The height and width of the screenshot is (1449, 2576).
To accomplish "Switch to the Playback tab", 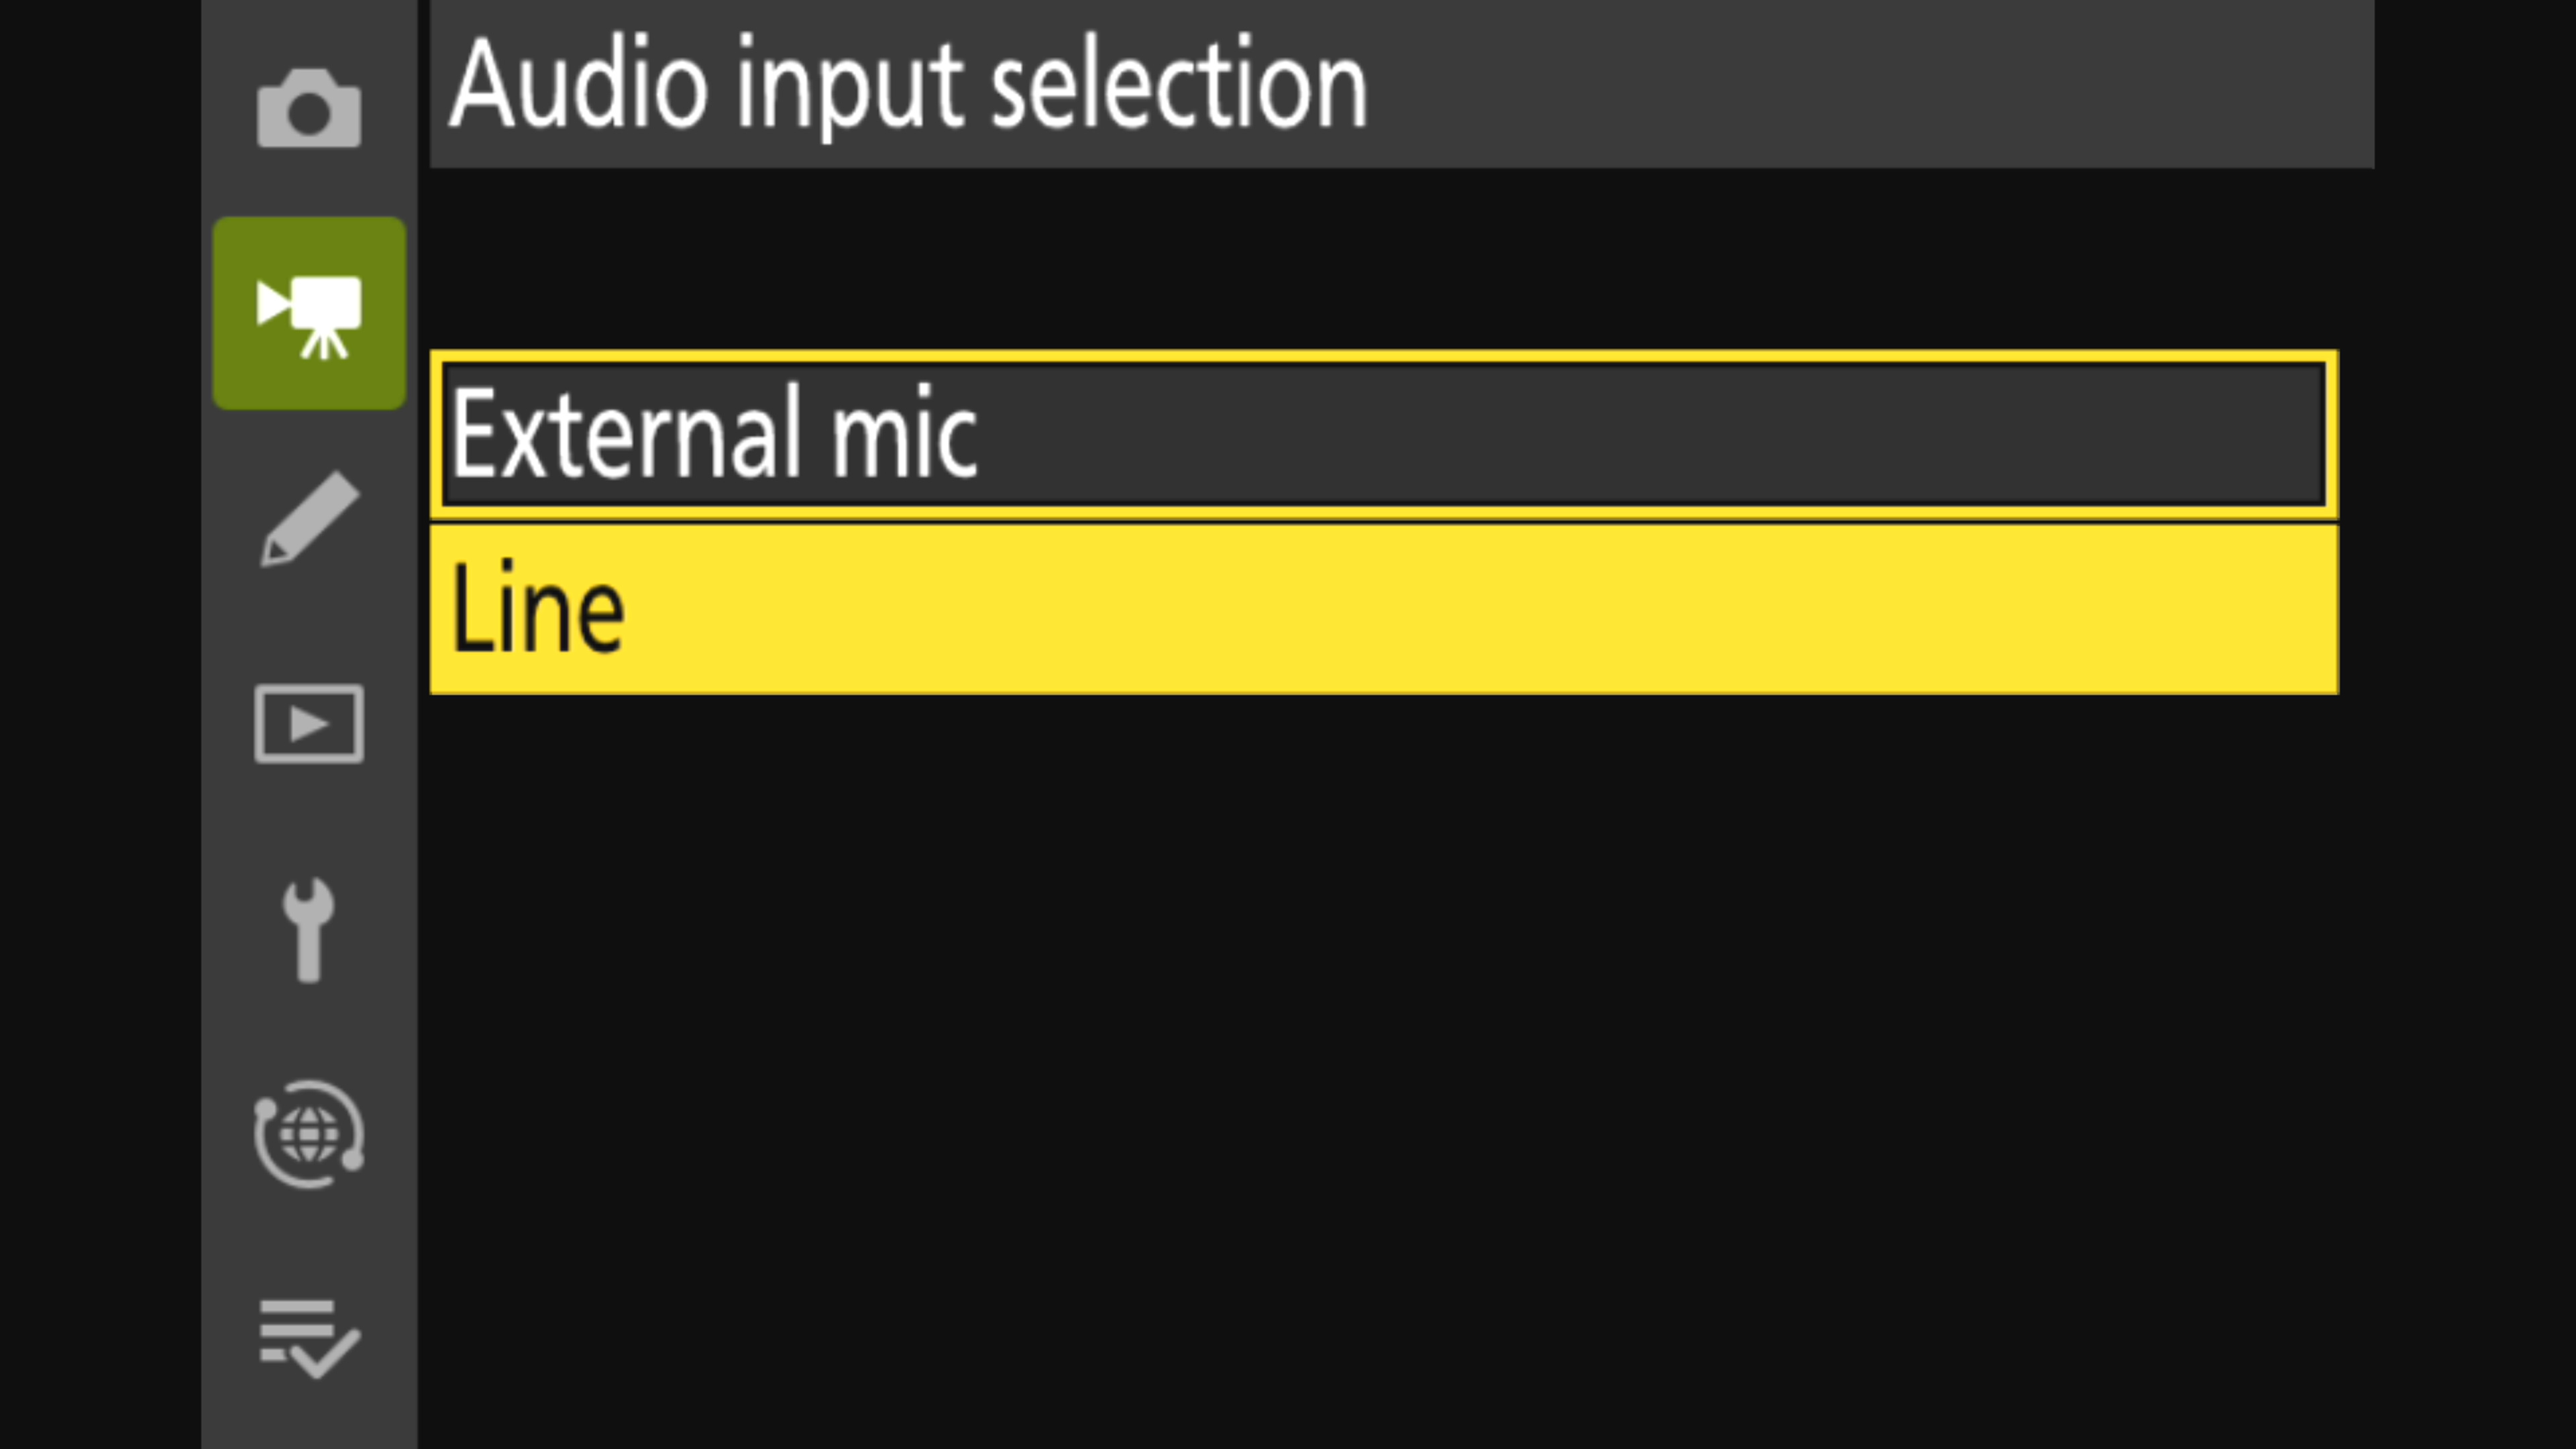I will point(308,724).
